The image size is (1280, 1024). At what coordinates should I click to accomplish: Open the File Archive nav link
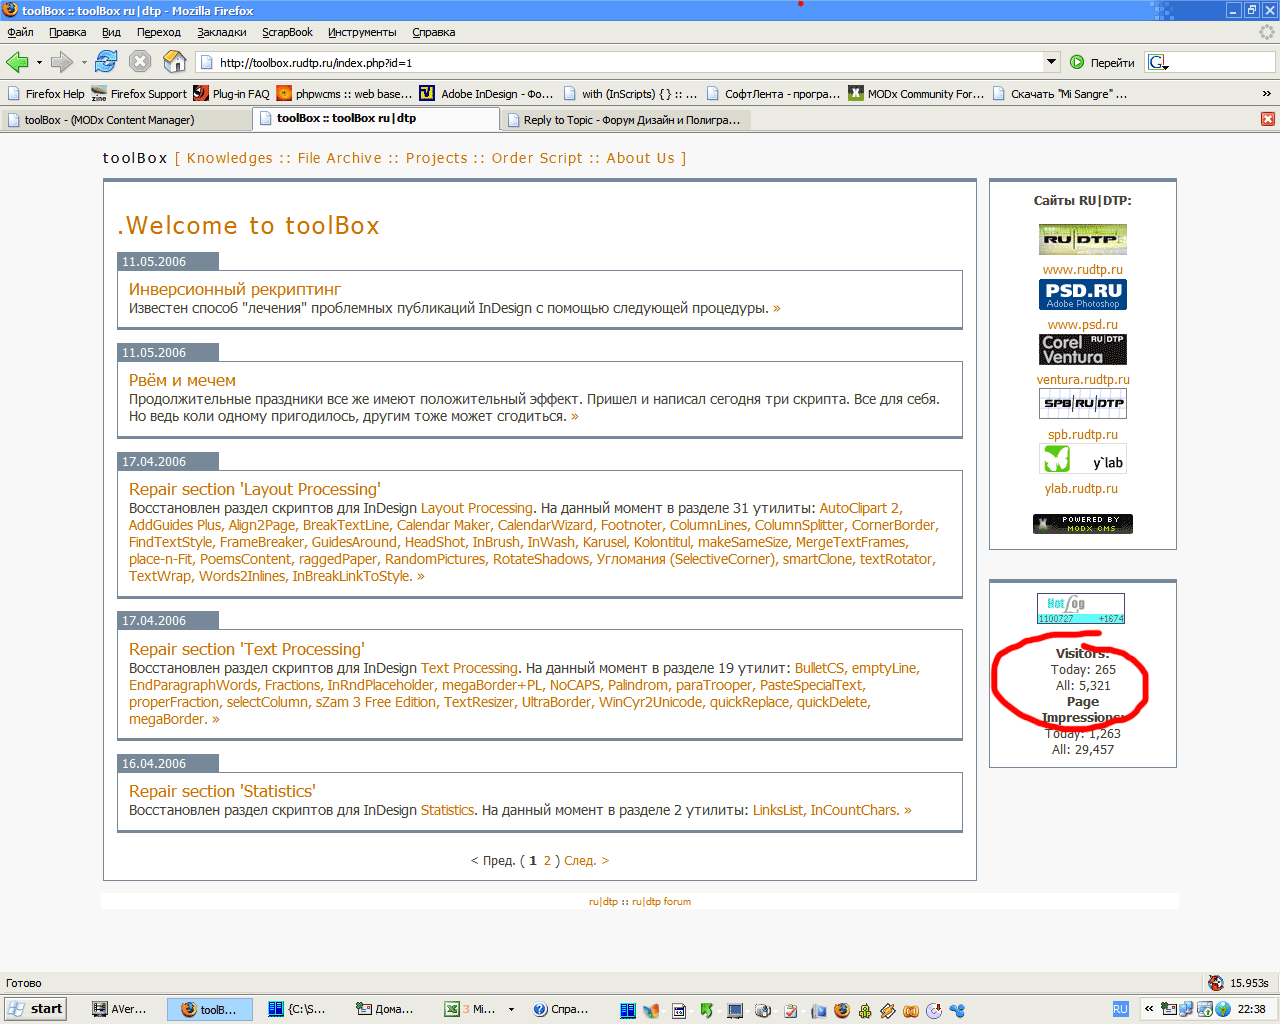[x=340, y=158]
